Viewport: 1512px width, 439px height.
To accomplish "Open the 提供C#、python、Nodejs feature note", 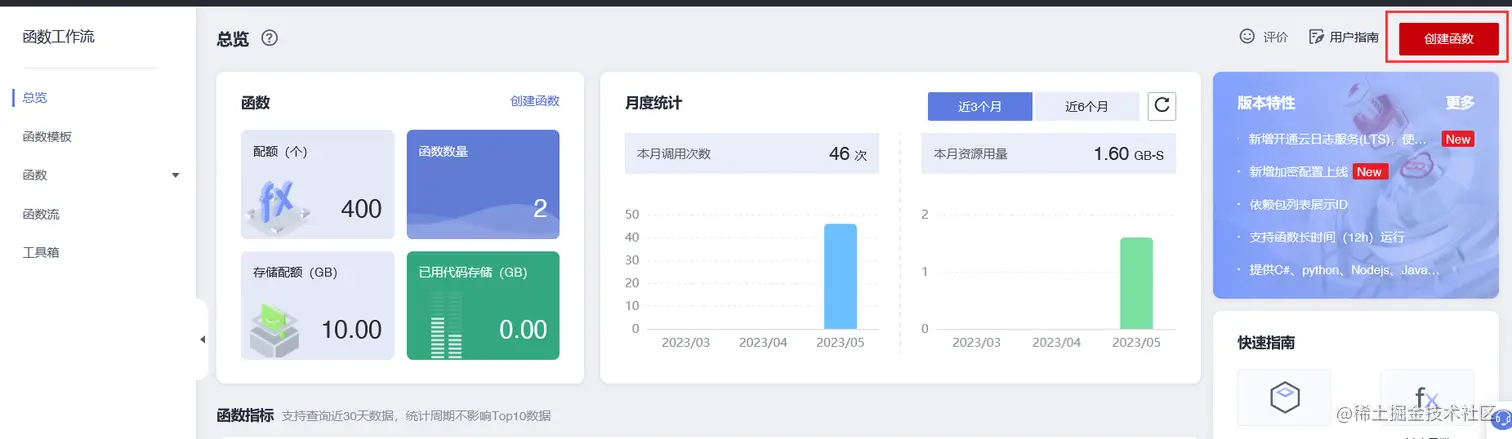I will pos(1344,270).
